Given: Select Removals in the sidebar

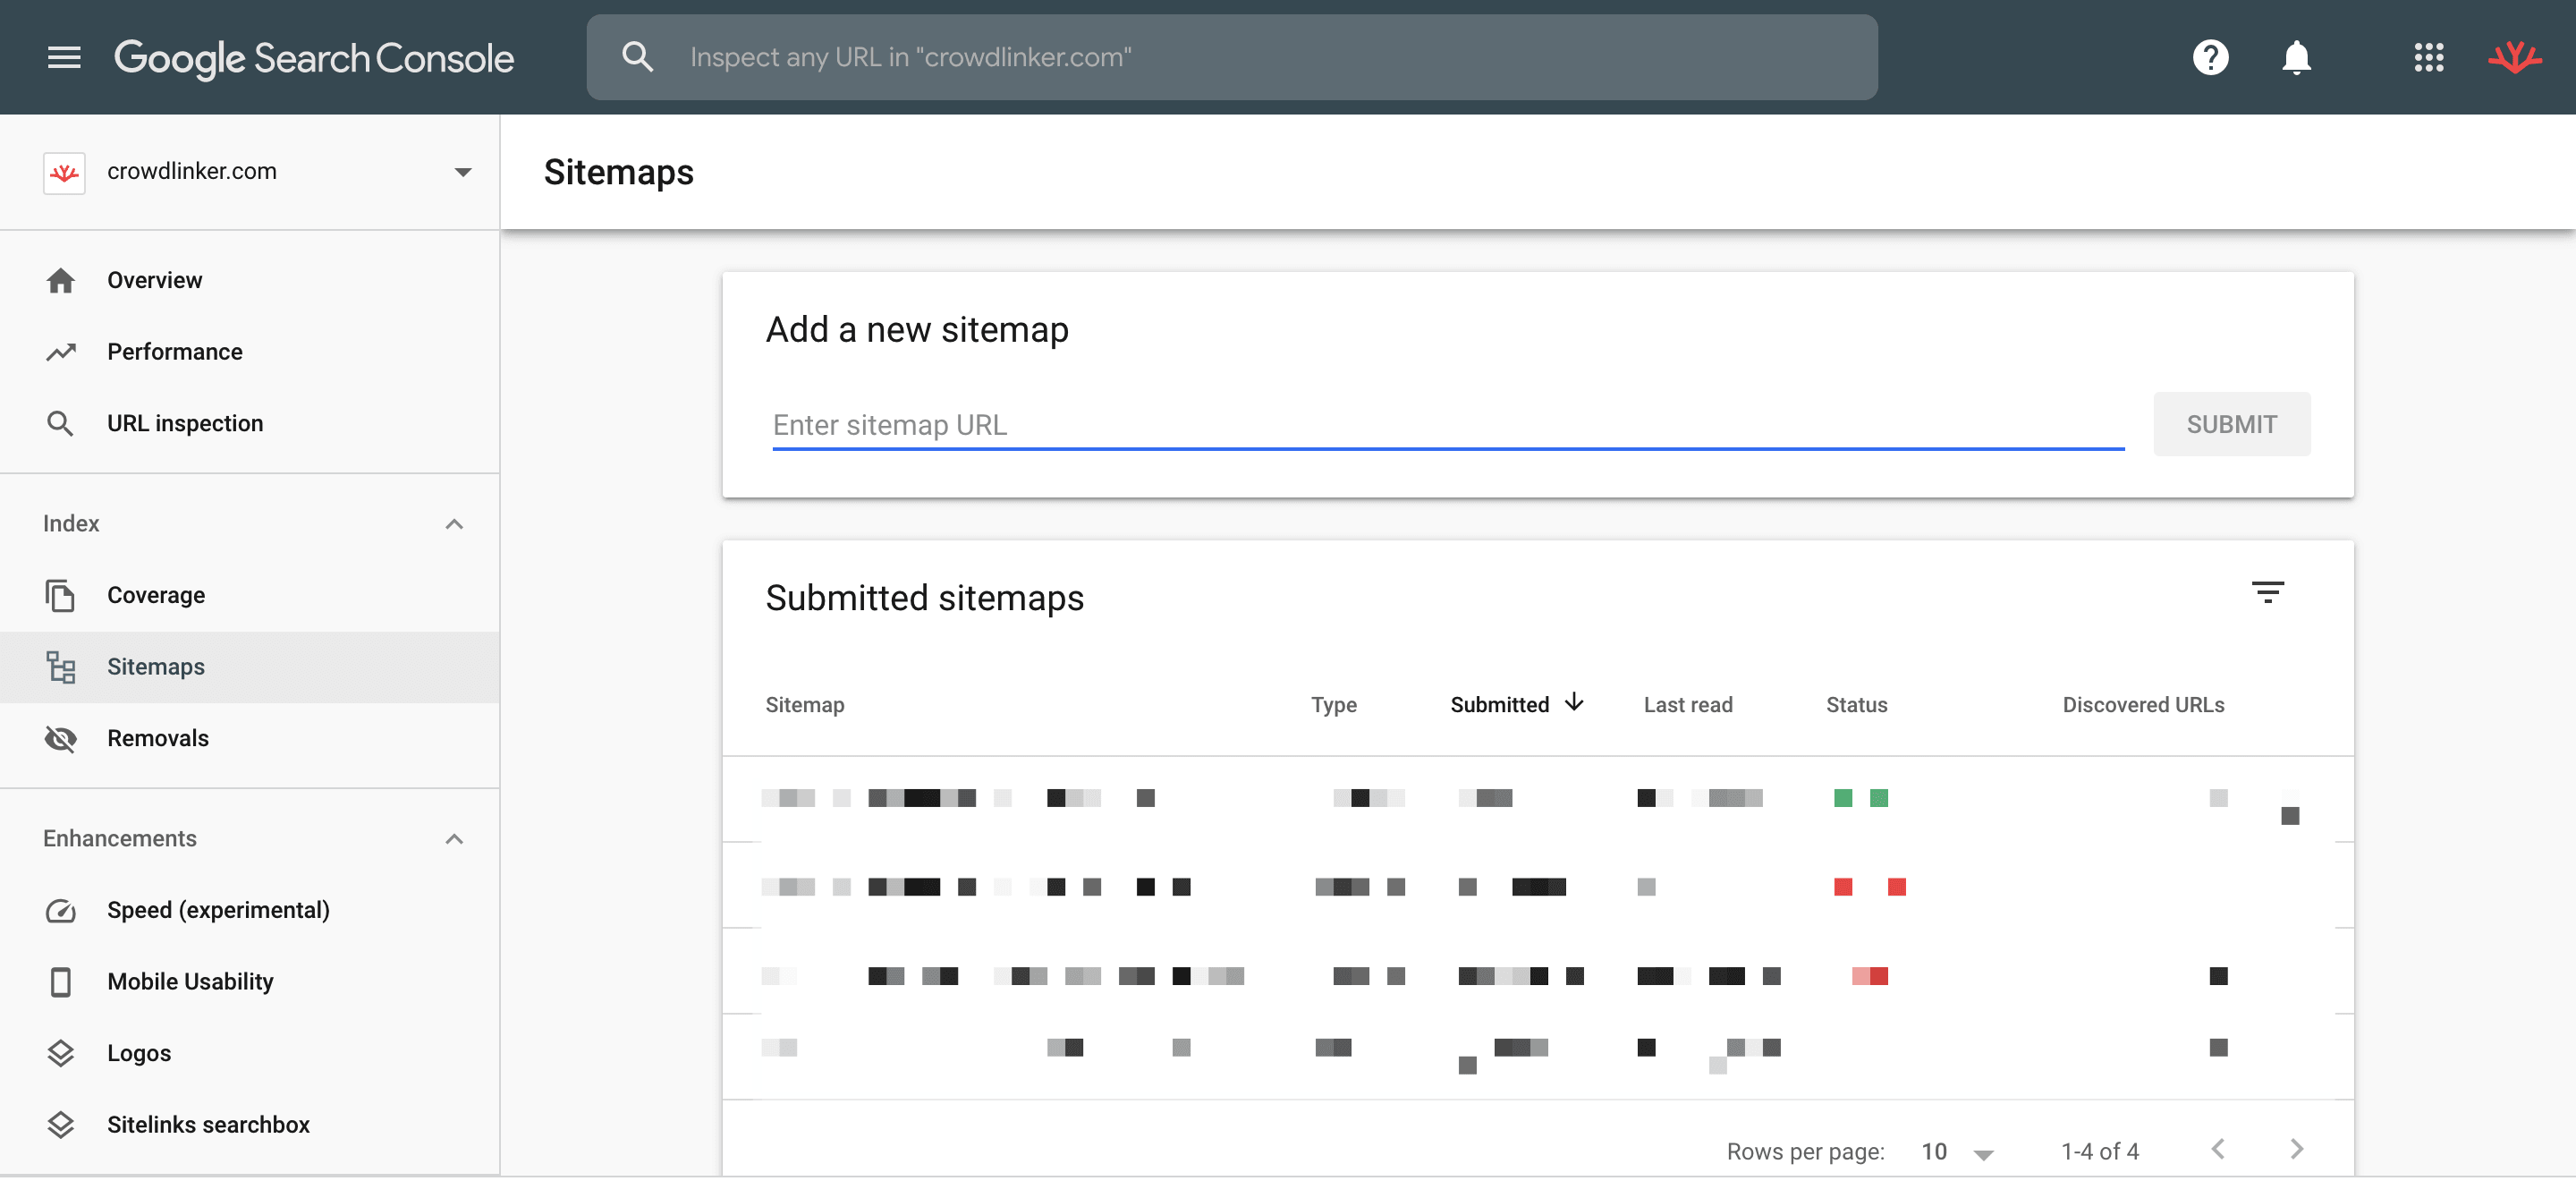Looking at the screenshot, I should pyautogui.click(x=158, y=738).
